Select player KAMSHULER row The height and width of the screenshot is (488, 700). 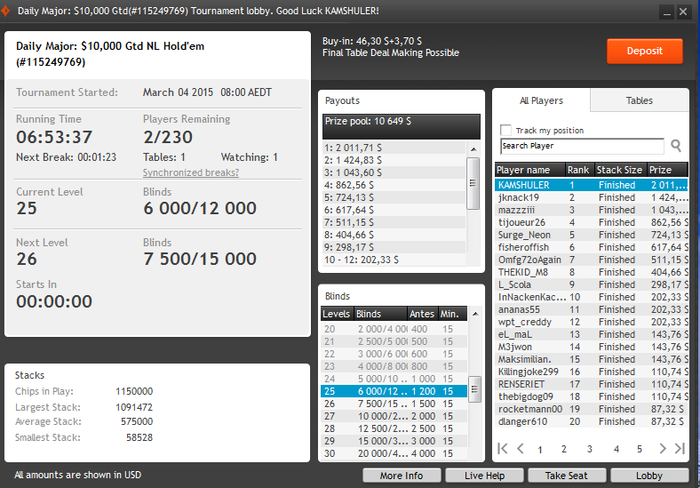click(x=591, y=185)
